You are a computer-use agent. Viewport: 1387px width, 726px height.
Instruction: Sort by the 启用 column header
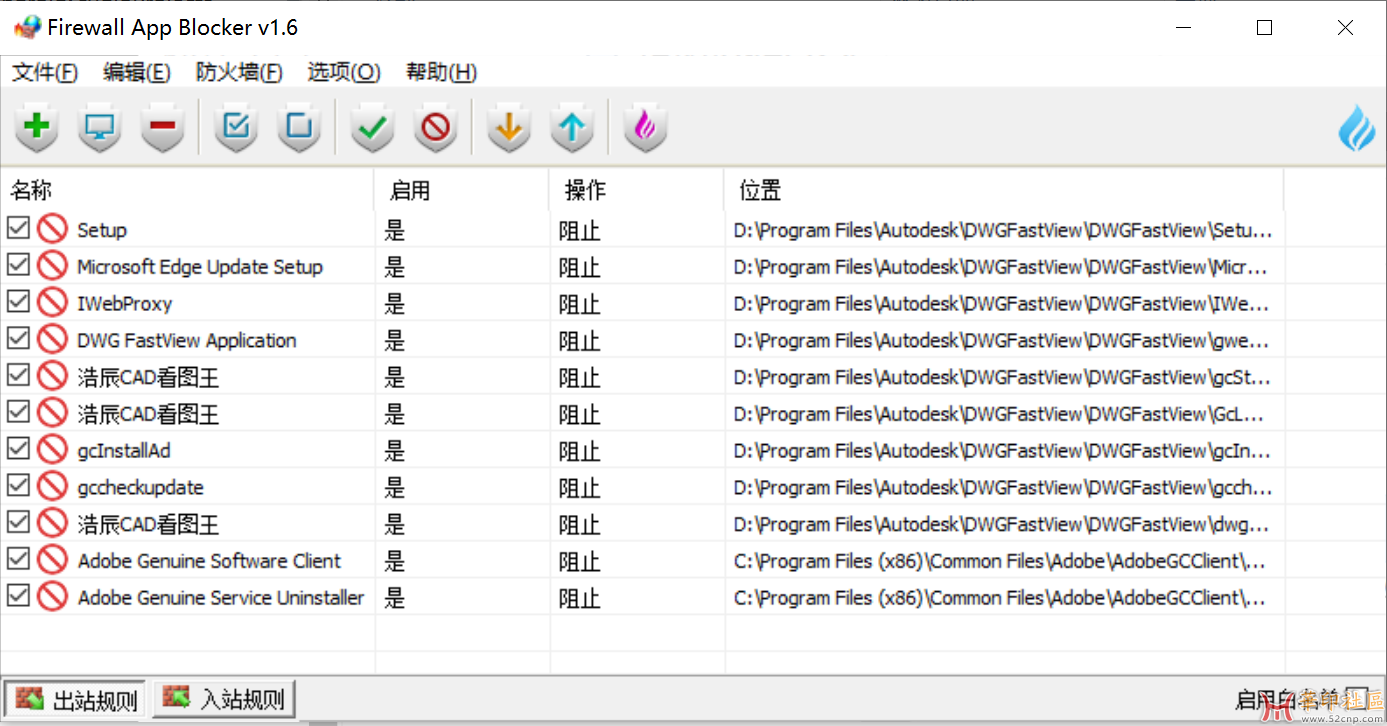pyautogui.click(x=462, y=189)
